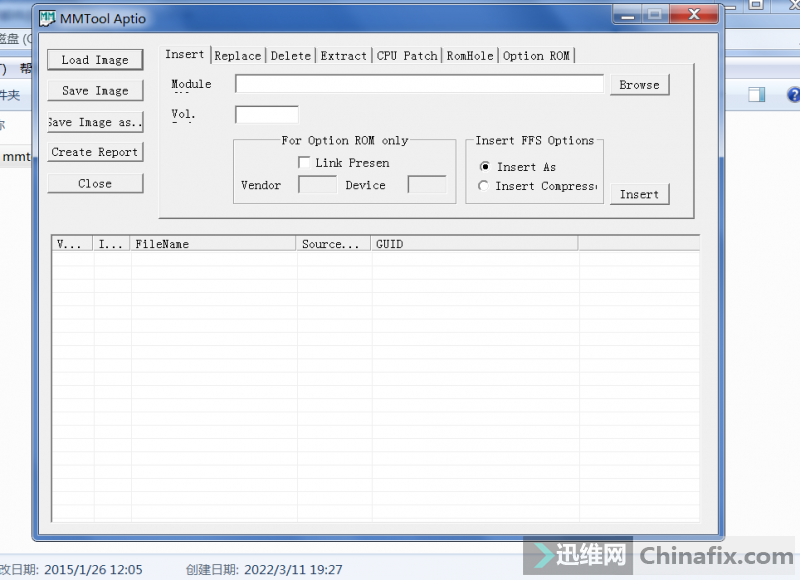Click the Vendor ID field
The height and width of the screenshot is (580, 800).
click(x=317, y=184)
